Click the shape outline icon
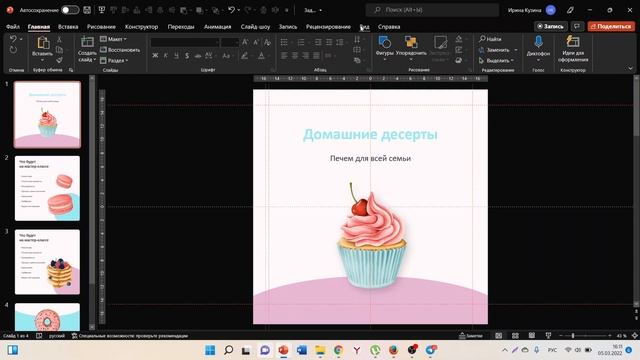640x360 pixels. [x=459, y=50]
